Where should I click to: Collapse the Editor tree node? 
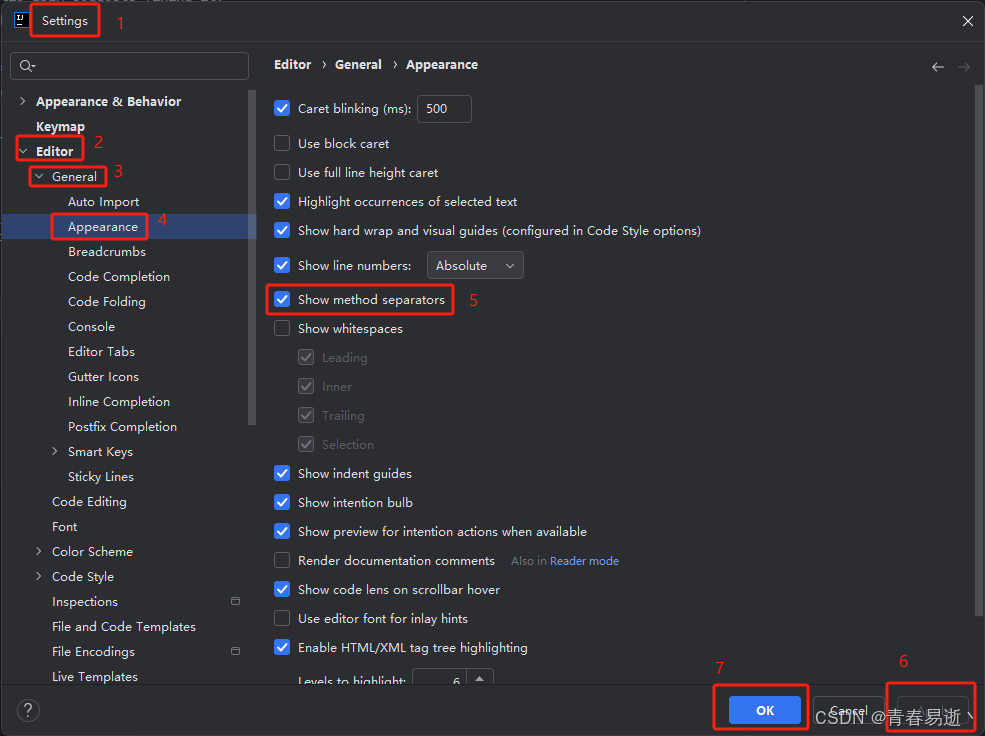tap(22, 150)
